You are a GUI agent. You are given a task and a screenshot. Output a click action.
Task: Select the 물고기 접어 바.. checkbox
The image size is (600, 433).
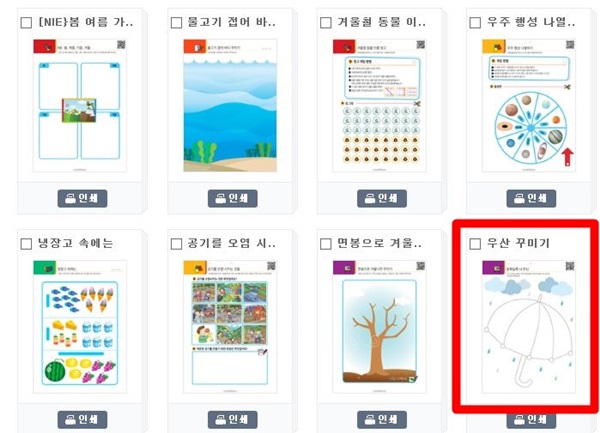176,23
